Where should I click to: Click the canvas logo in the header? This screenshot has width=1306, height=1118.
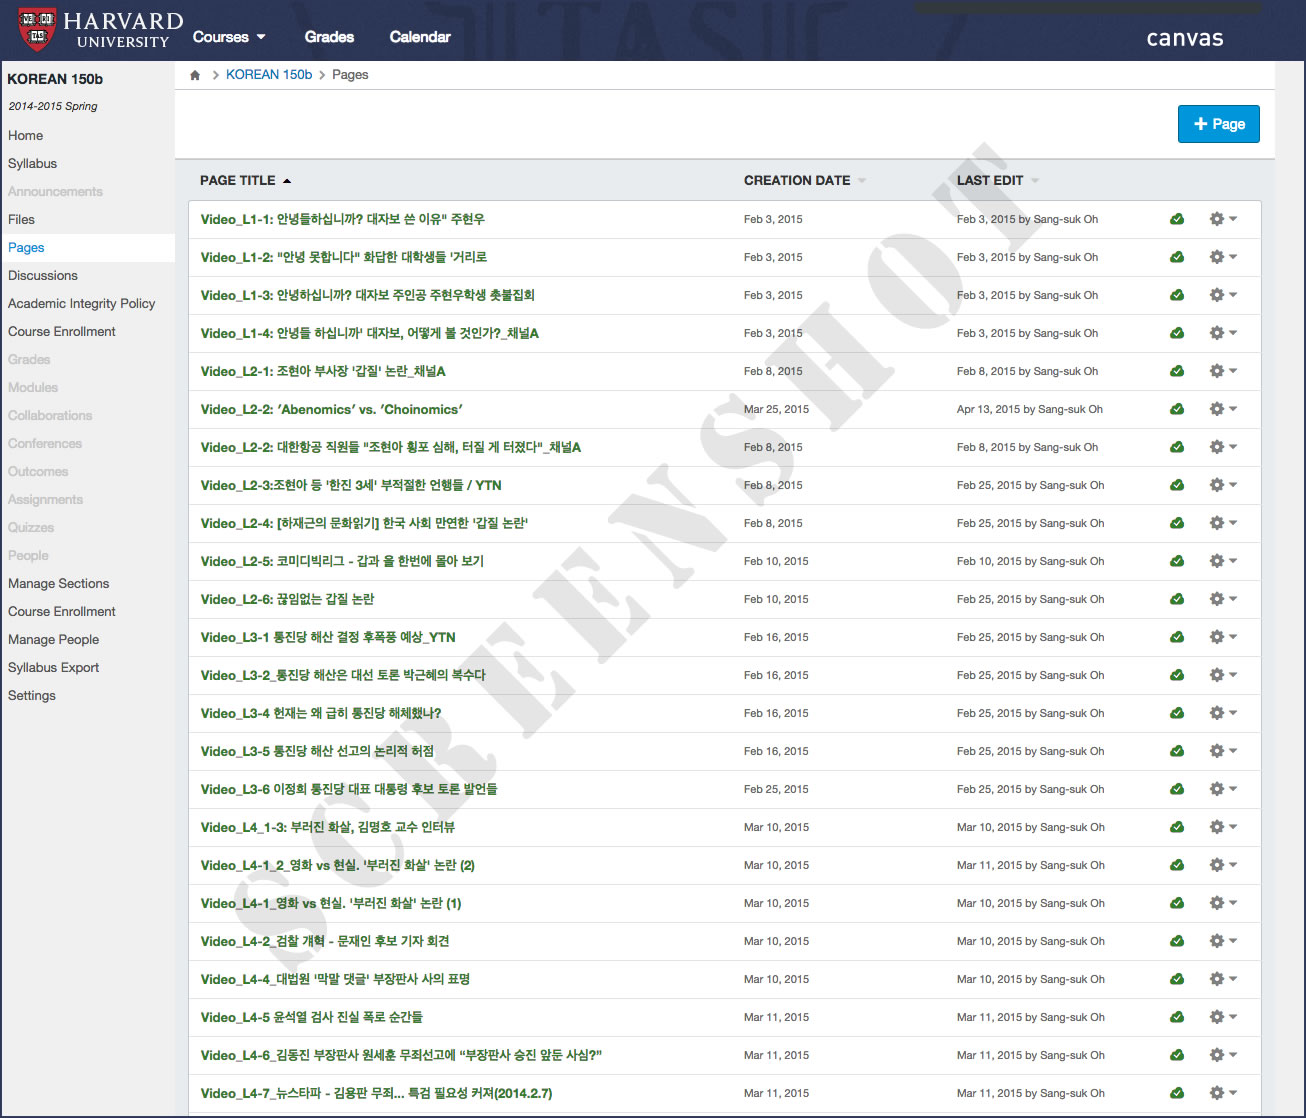point(1185,39)
